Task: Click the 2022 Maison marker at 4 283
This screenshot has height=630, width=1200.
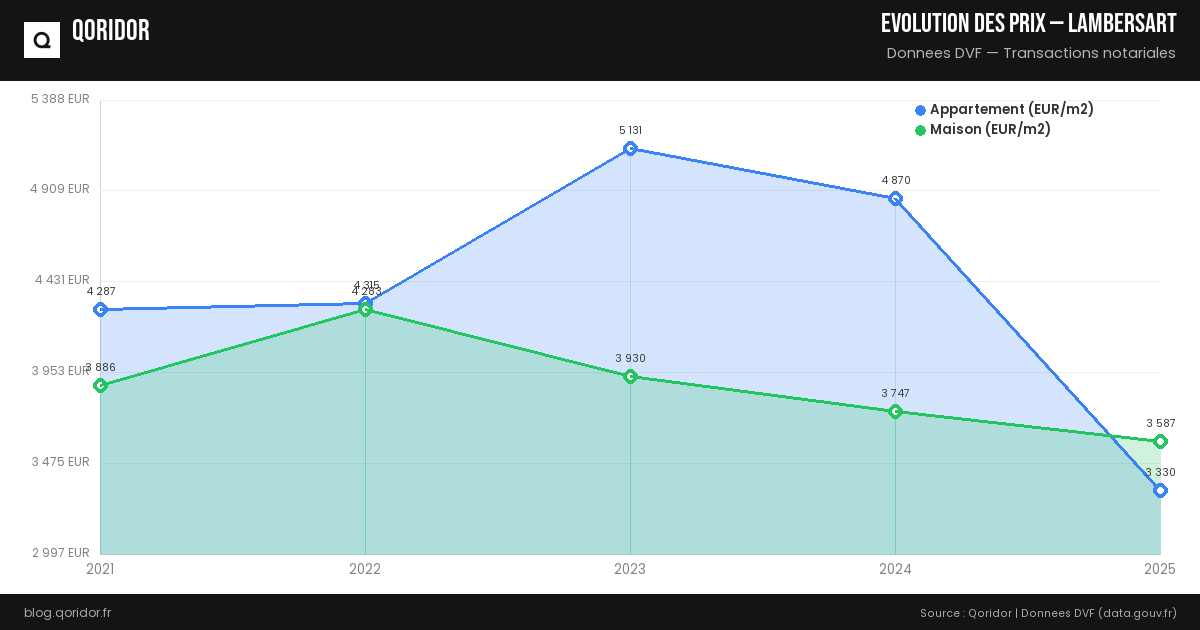Action: 365,311
